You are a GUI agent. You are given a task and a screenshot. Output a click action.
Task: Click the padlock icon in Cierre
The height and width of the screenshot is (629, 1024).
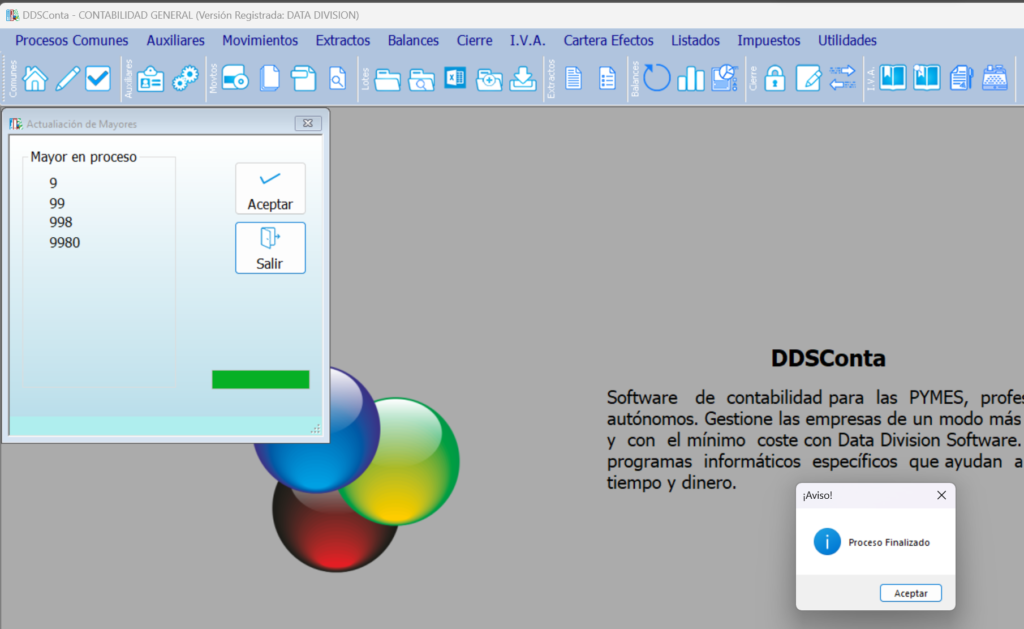pos(775,78)
